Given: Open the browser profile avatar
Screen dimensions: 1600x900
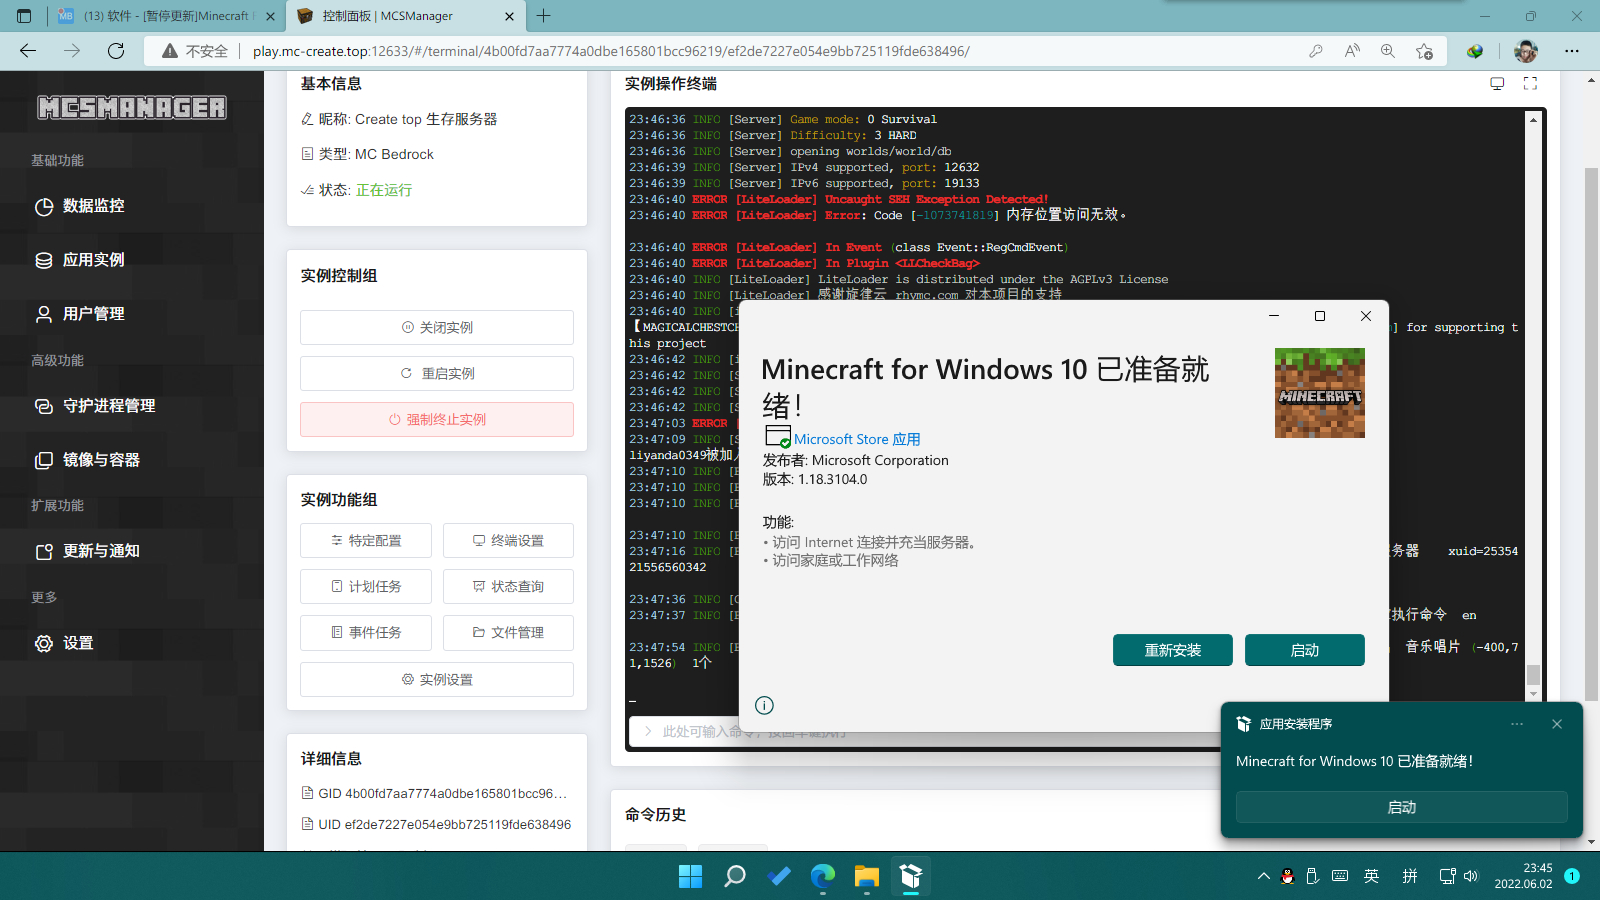Looking at the screenshot, I should pos(1525,51).
